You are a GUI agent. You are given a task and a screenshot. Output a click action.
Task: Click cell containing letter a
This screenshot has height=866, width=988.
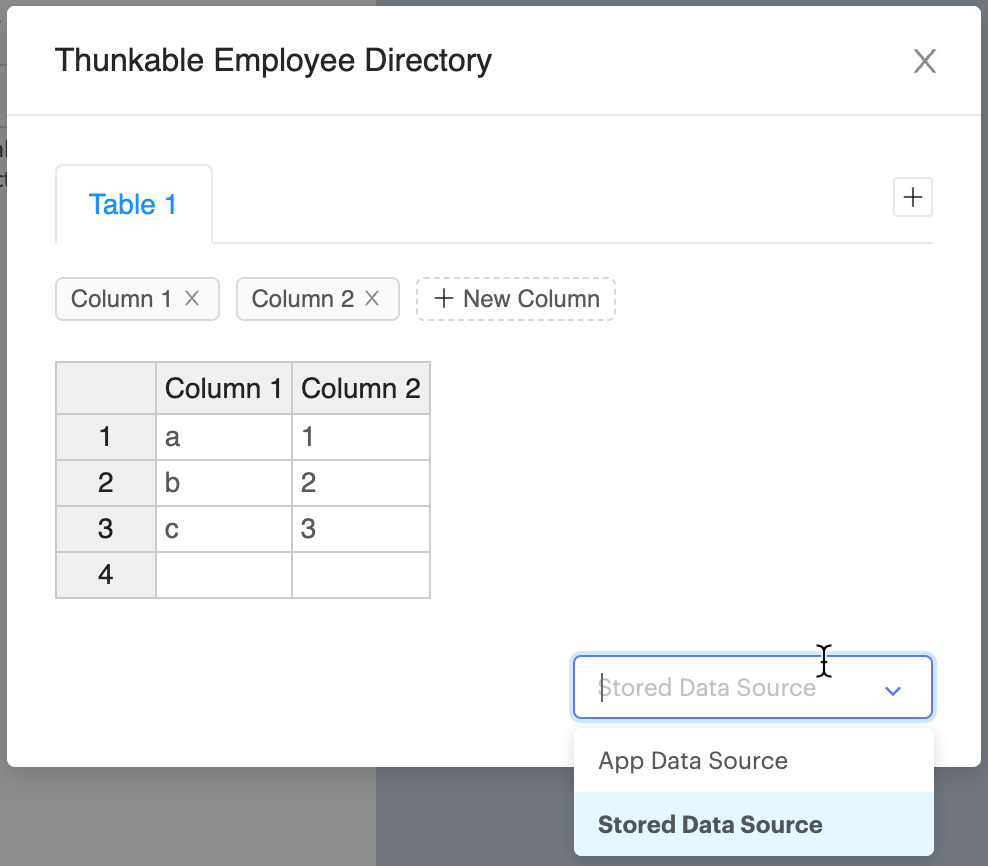224,437
